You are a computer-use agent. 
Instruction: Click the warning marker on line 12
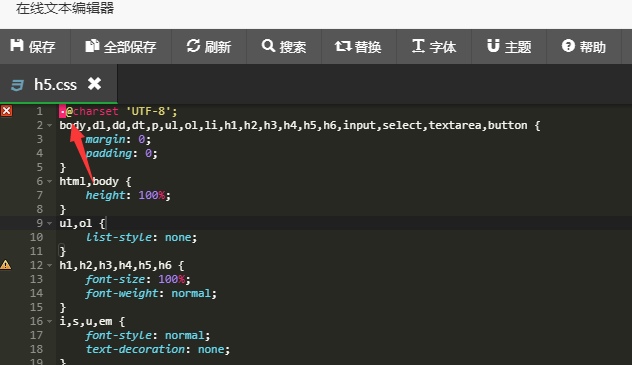tap(6, 265)
